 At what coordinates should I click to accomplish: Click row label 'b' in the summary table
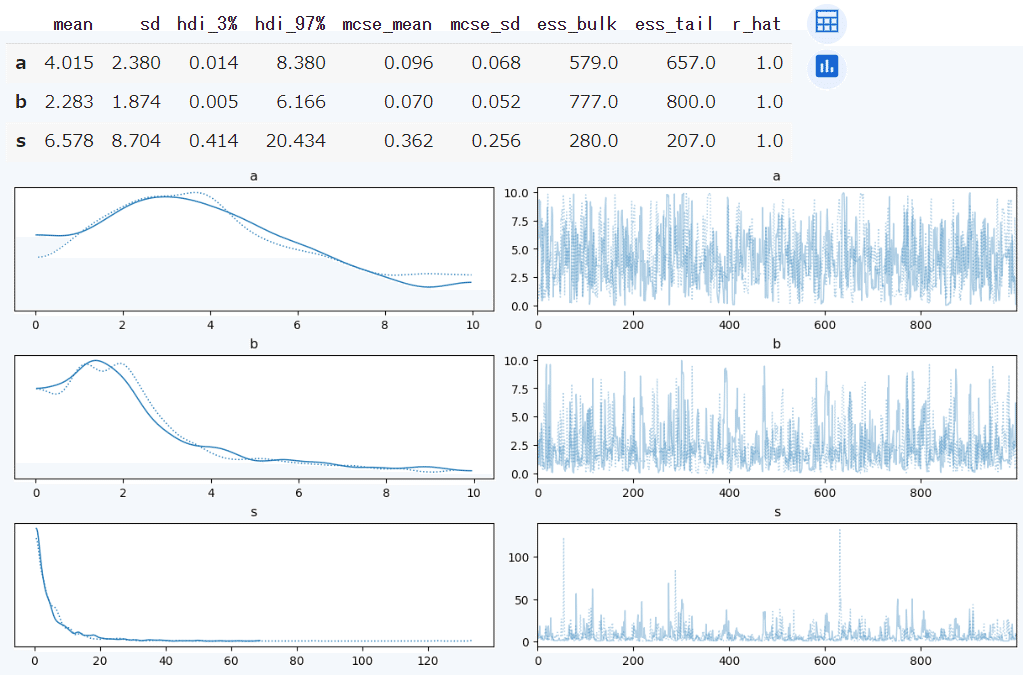[x=21, y=102]
